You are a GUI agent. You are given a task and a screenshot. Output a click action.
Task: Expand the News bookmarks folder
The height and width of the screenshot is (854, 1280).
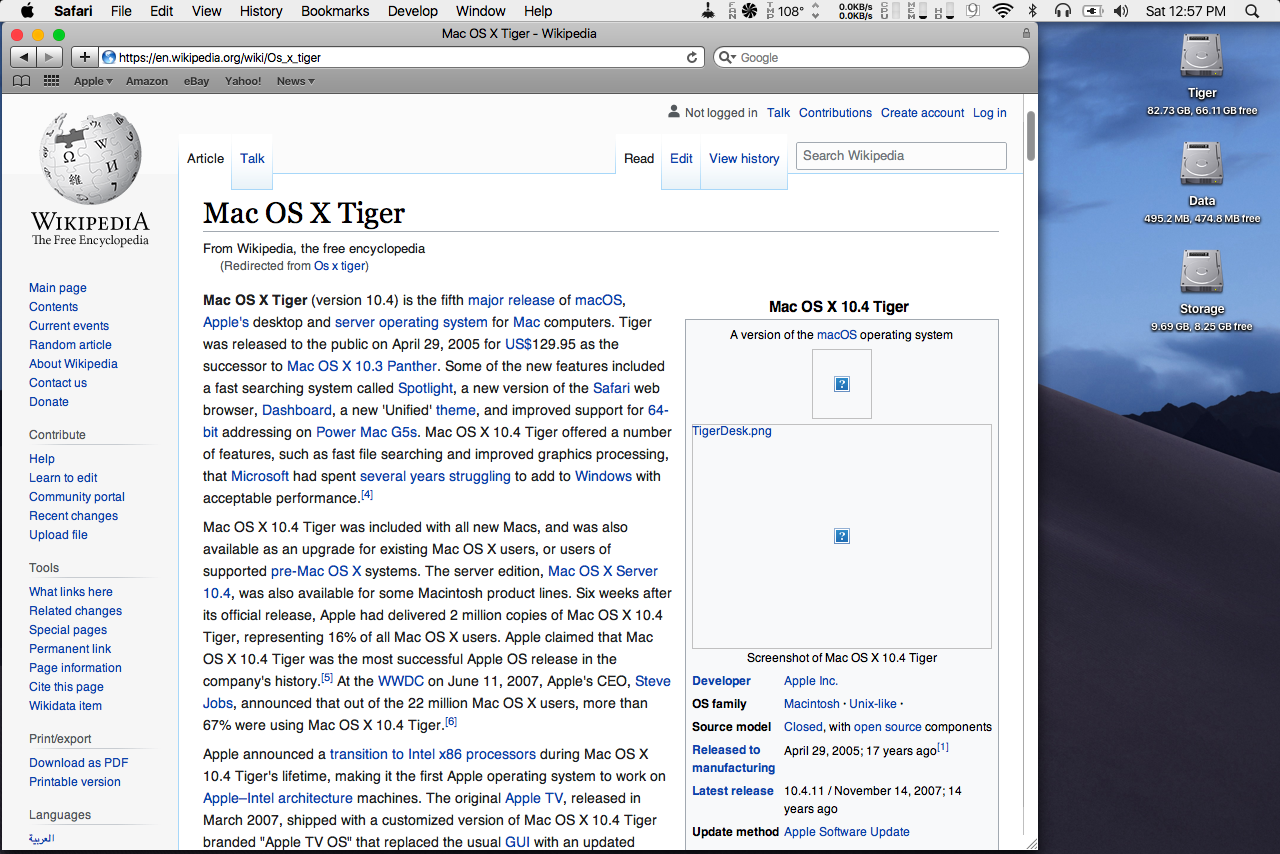(x=295, y=81)
